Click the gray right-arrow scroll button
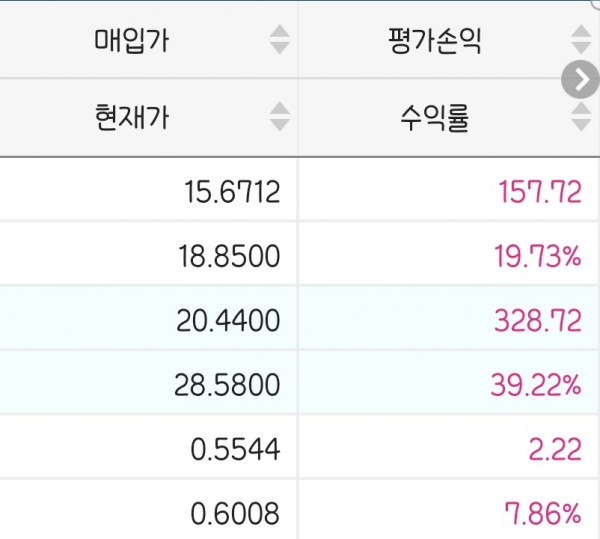The image size is (600, 539). coord(580,80)
